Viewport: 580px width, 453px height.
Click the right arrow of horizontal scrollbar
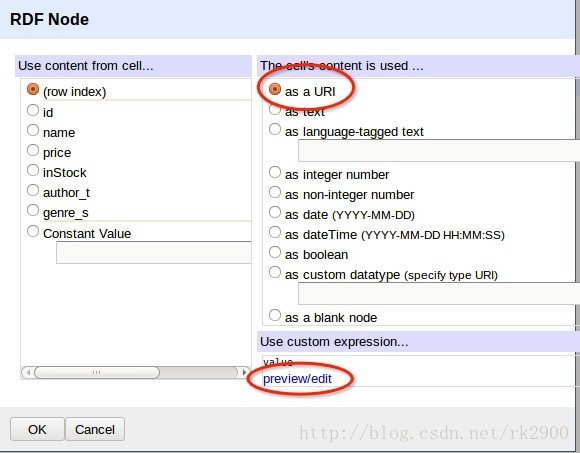[x=243, y=372]
